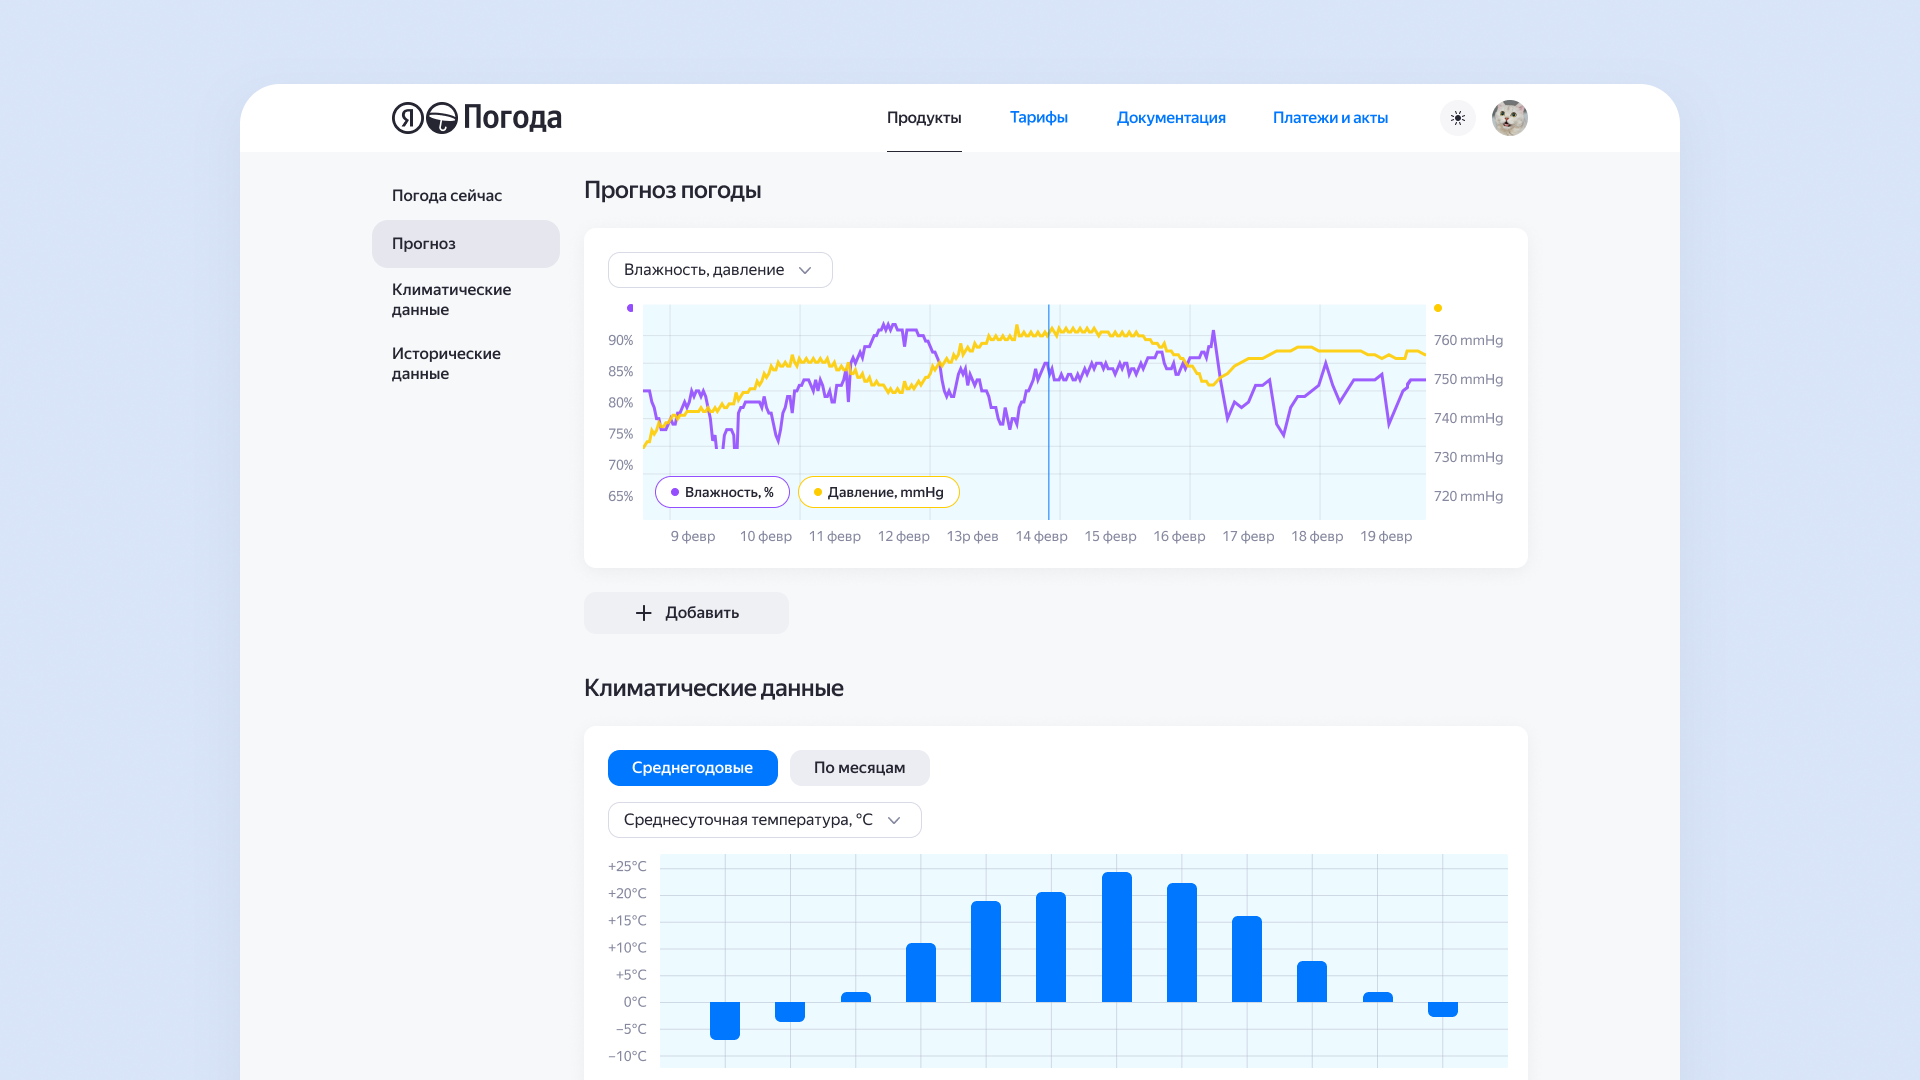Click chevron on Влажность, давление selector
This screenshot has width=1920, height=1080.
[805, 270]
